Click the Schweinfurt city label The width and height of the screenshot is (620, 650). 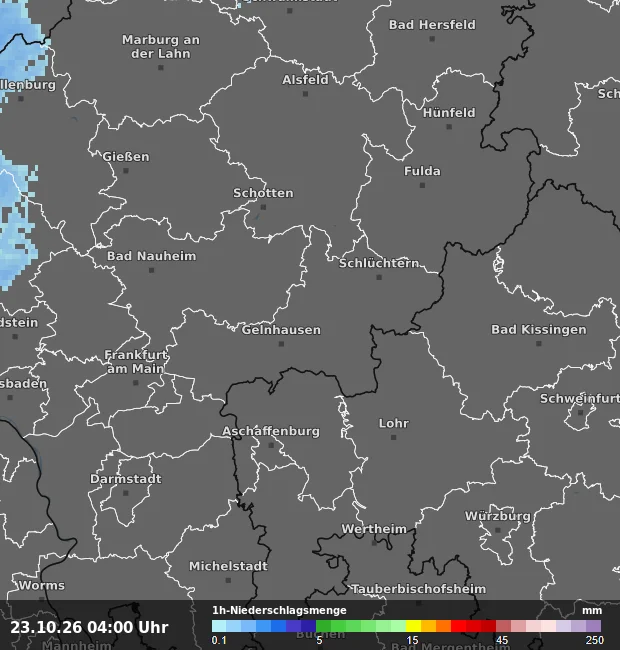(580, 399)
